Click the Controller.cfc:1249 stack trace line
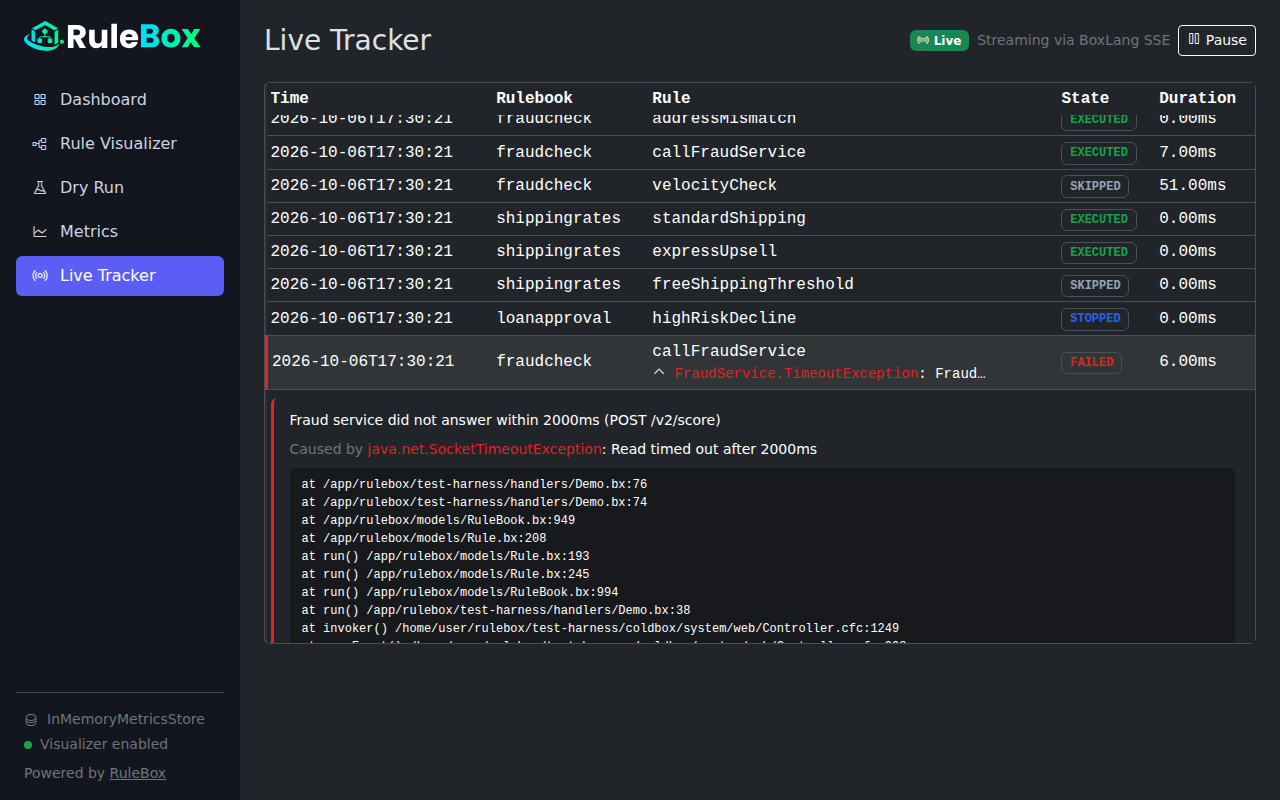1280x800 pixels. (600, 628)
